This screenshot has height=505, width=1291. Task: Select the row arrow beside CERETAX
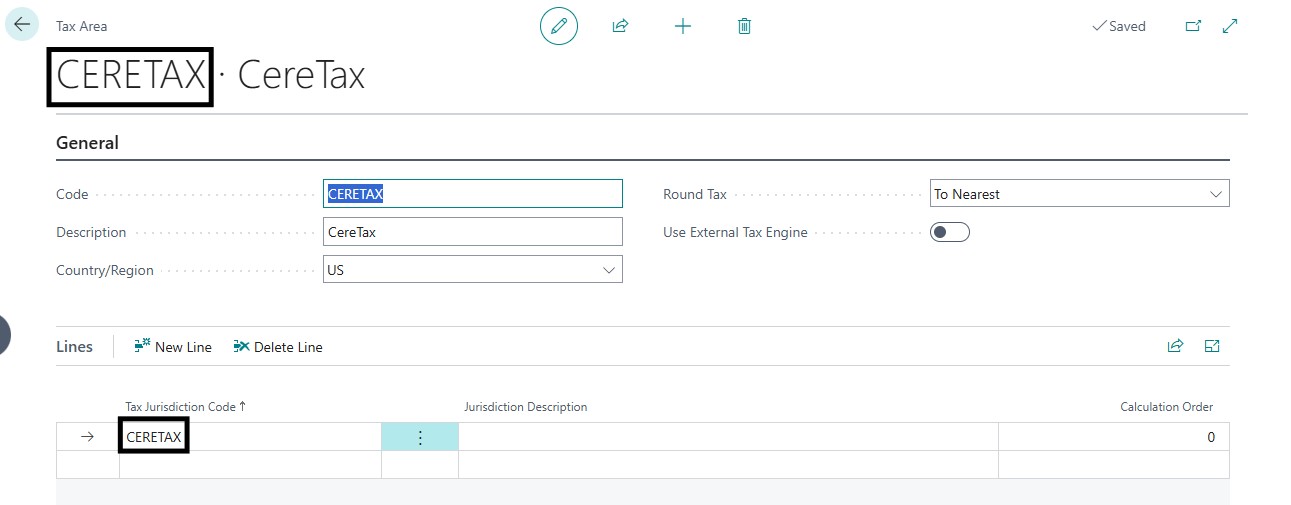(87, 437)
